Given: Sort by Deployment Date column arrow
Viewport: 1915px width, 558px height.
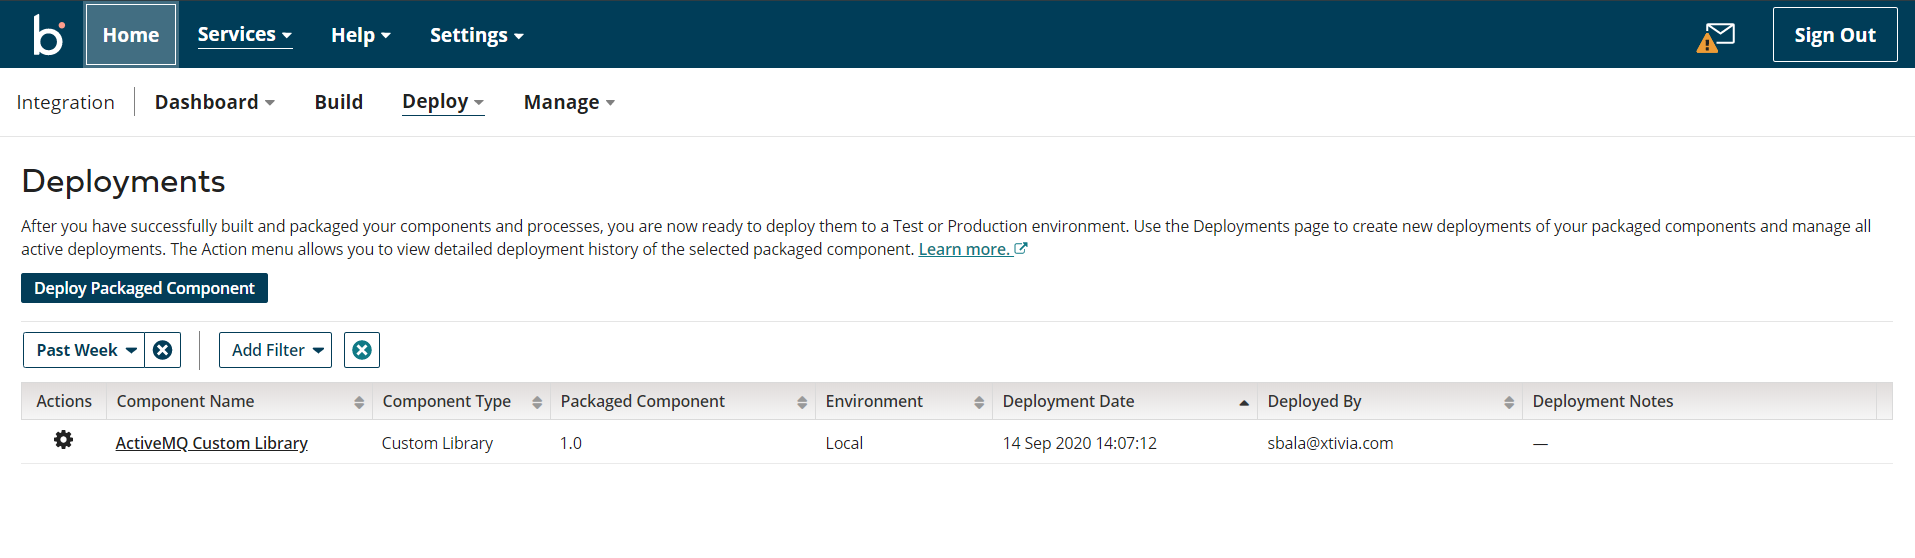Looking at the screenshot, I should (x=1244, y=402).
